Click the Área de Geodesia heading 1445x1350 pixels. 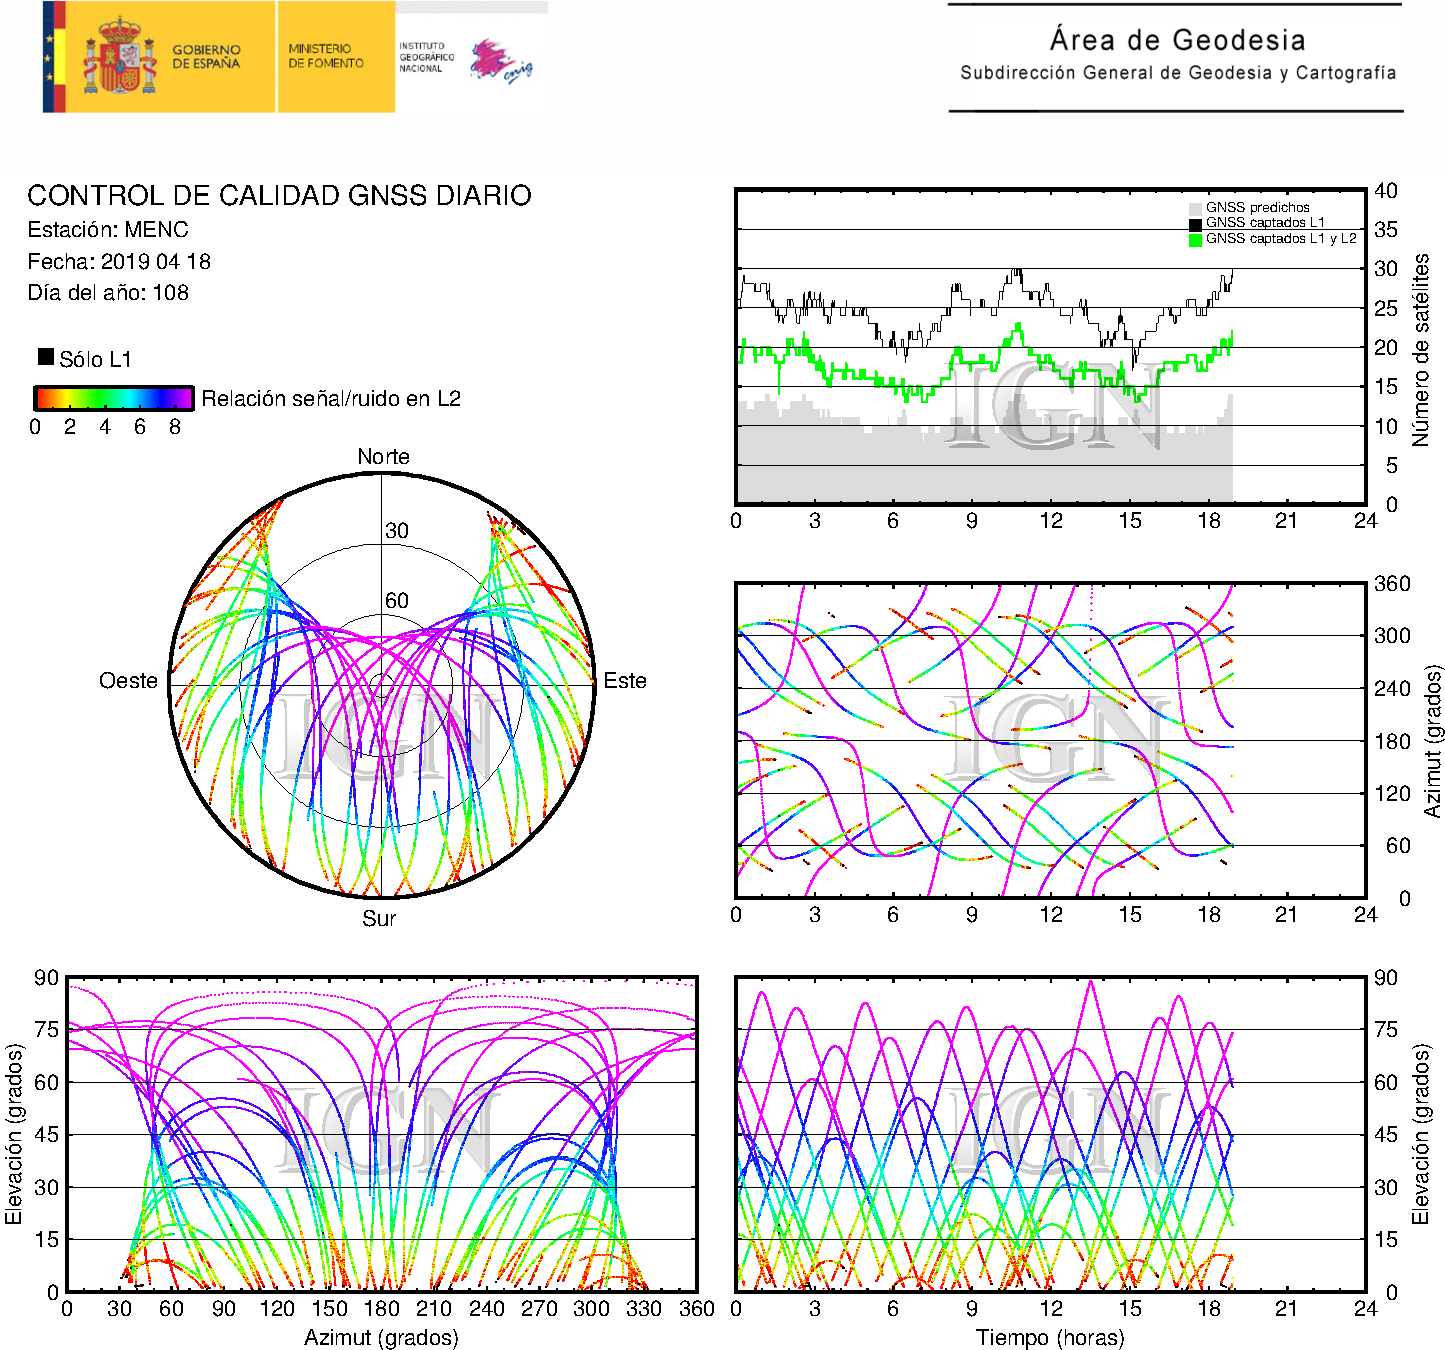1177,40
